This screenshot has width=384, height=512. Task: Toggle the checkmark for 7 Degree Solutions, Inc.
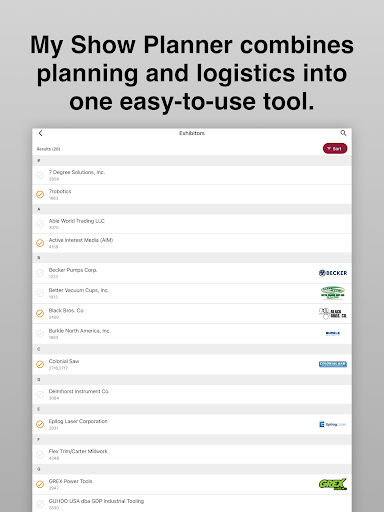(40, 175)
